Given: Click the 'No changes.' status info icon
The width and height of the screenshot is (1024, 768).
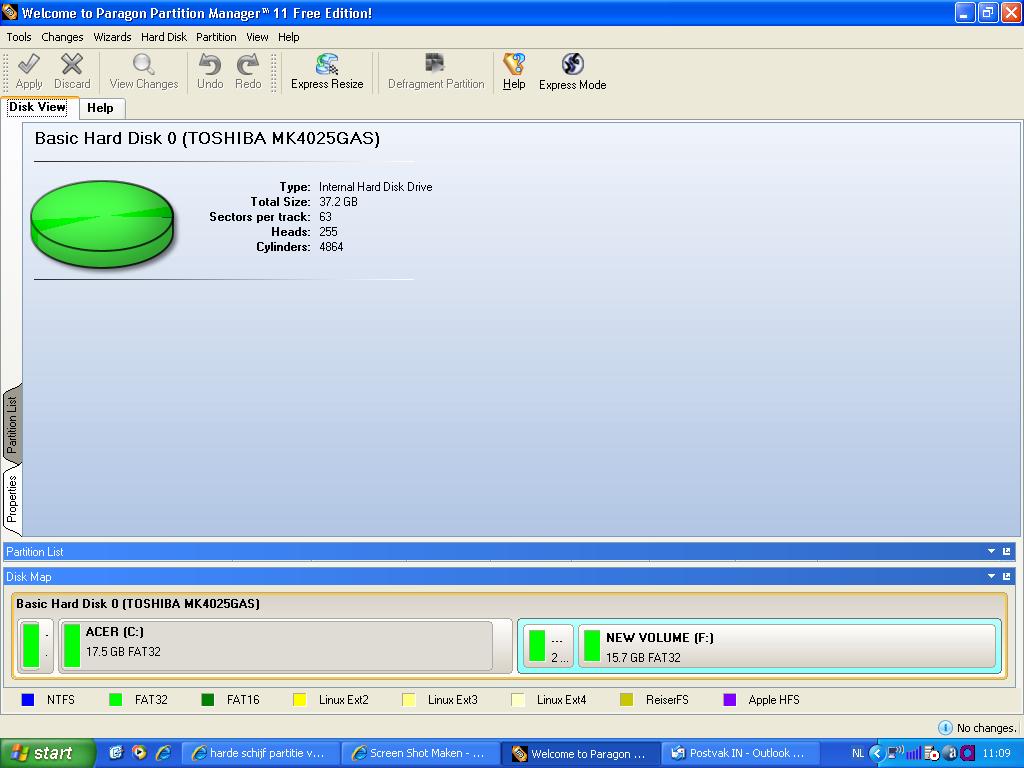Looking at the screenshot, I should point(944,728).
